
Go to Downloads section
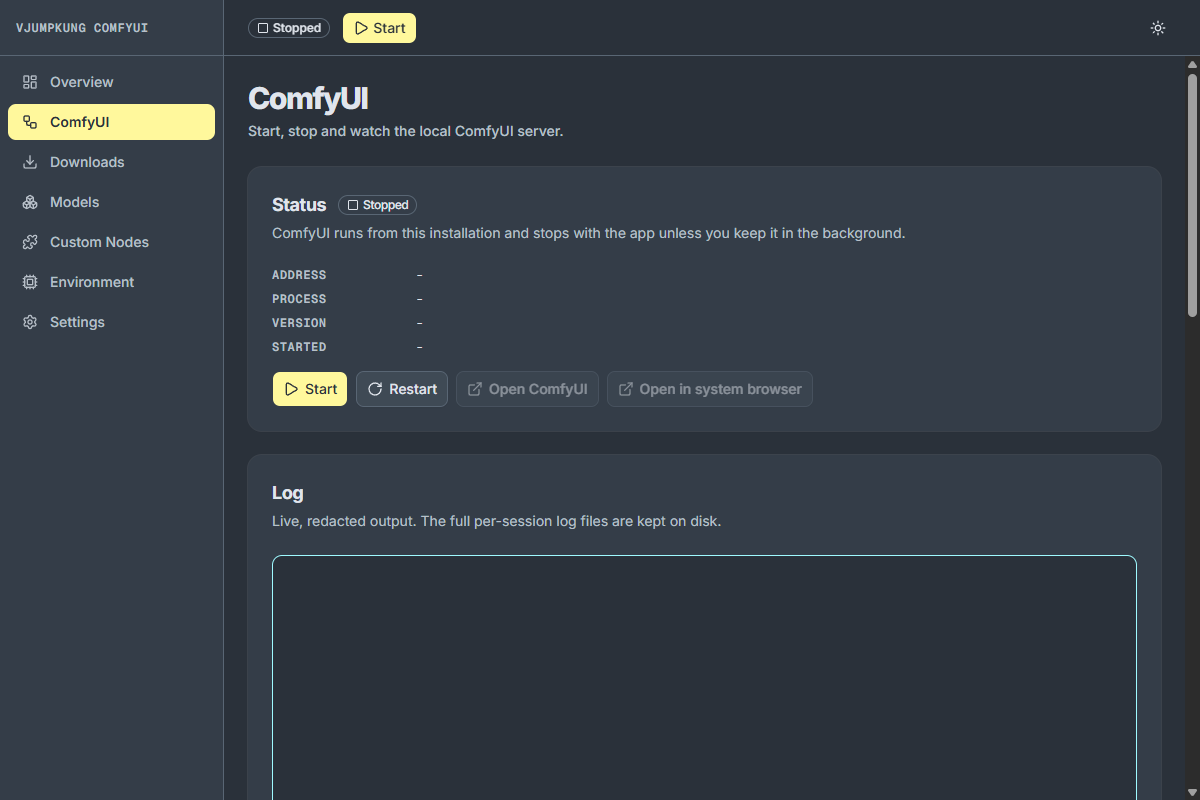[111, 162]
